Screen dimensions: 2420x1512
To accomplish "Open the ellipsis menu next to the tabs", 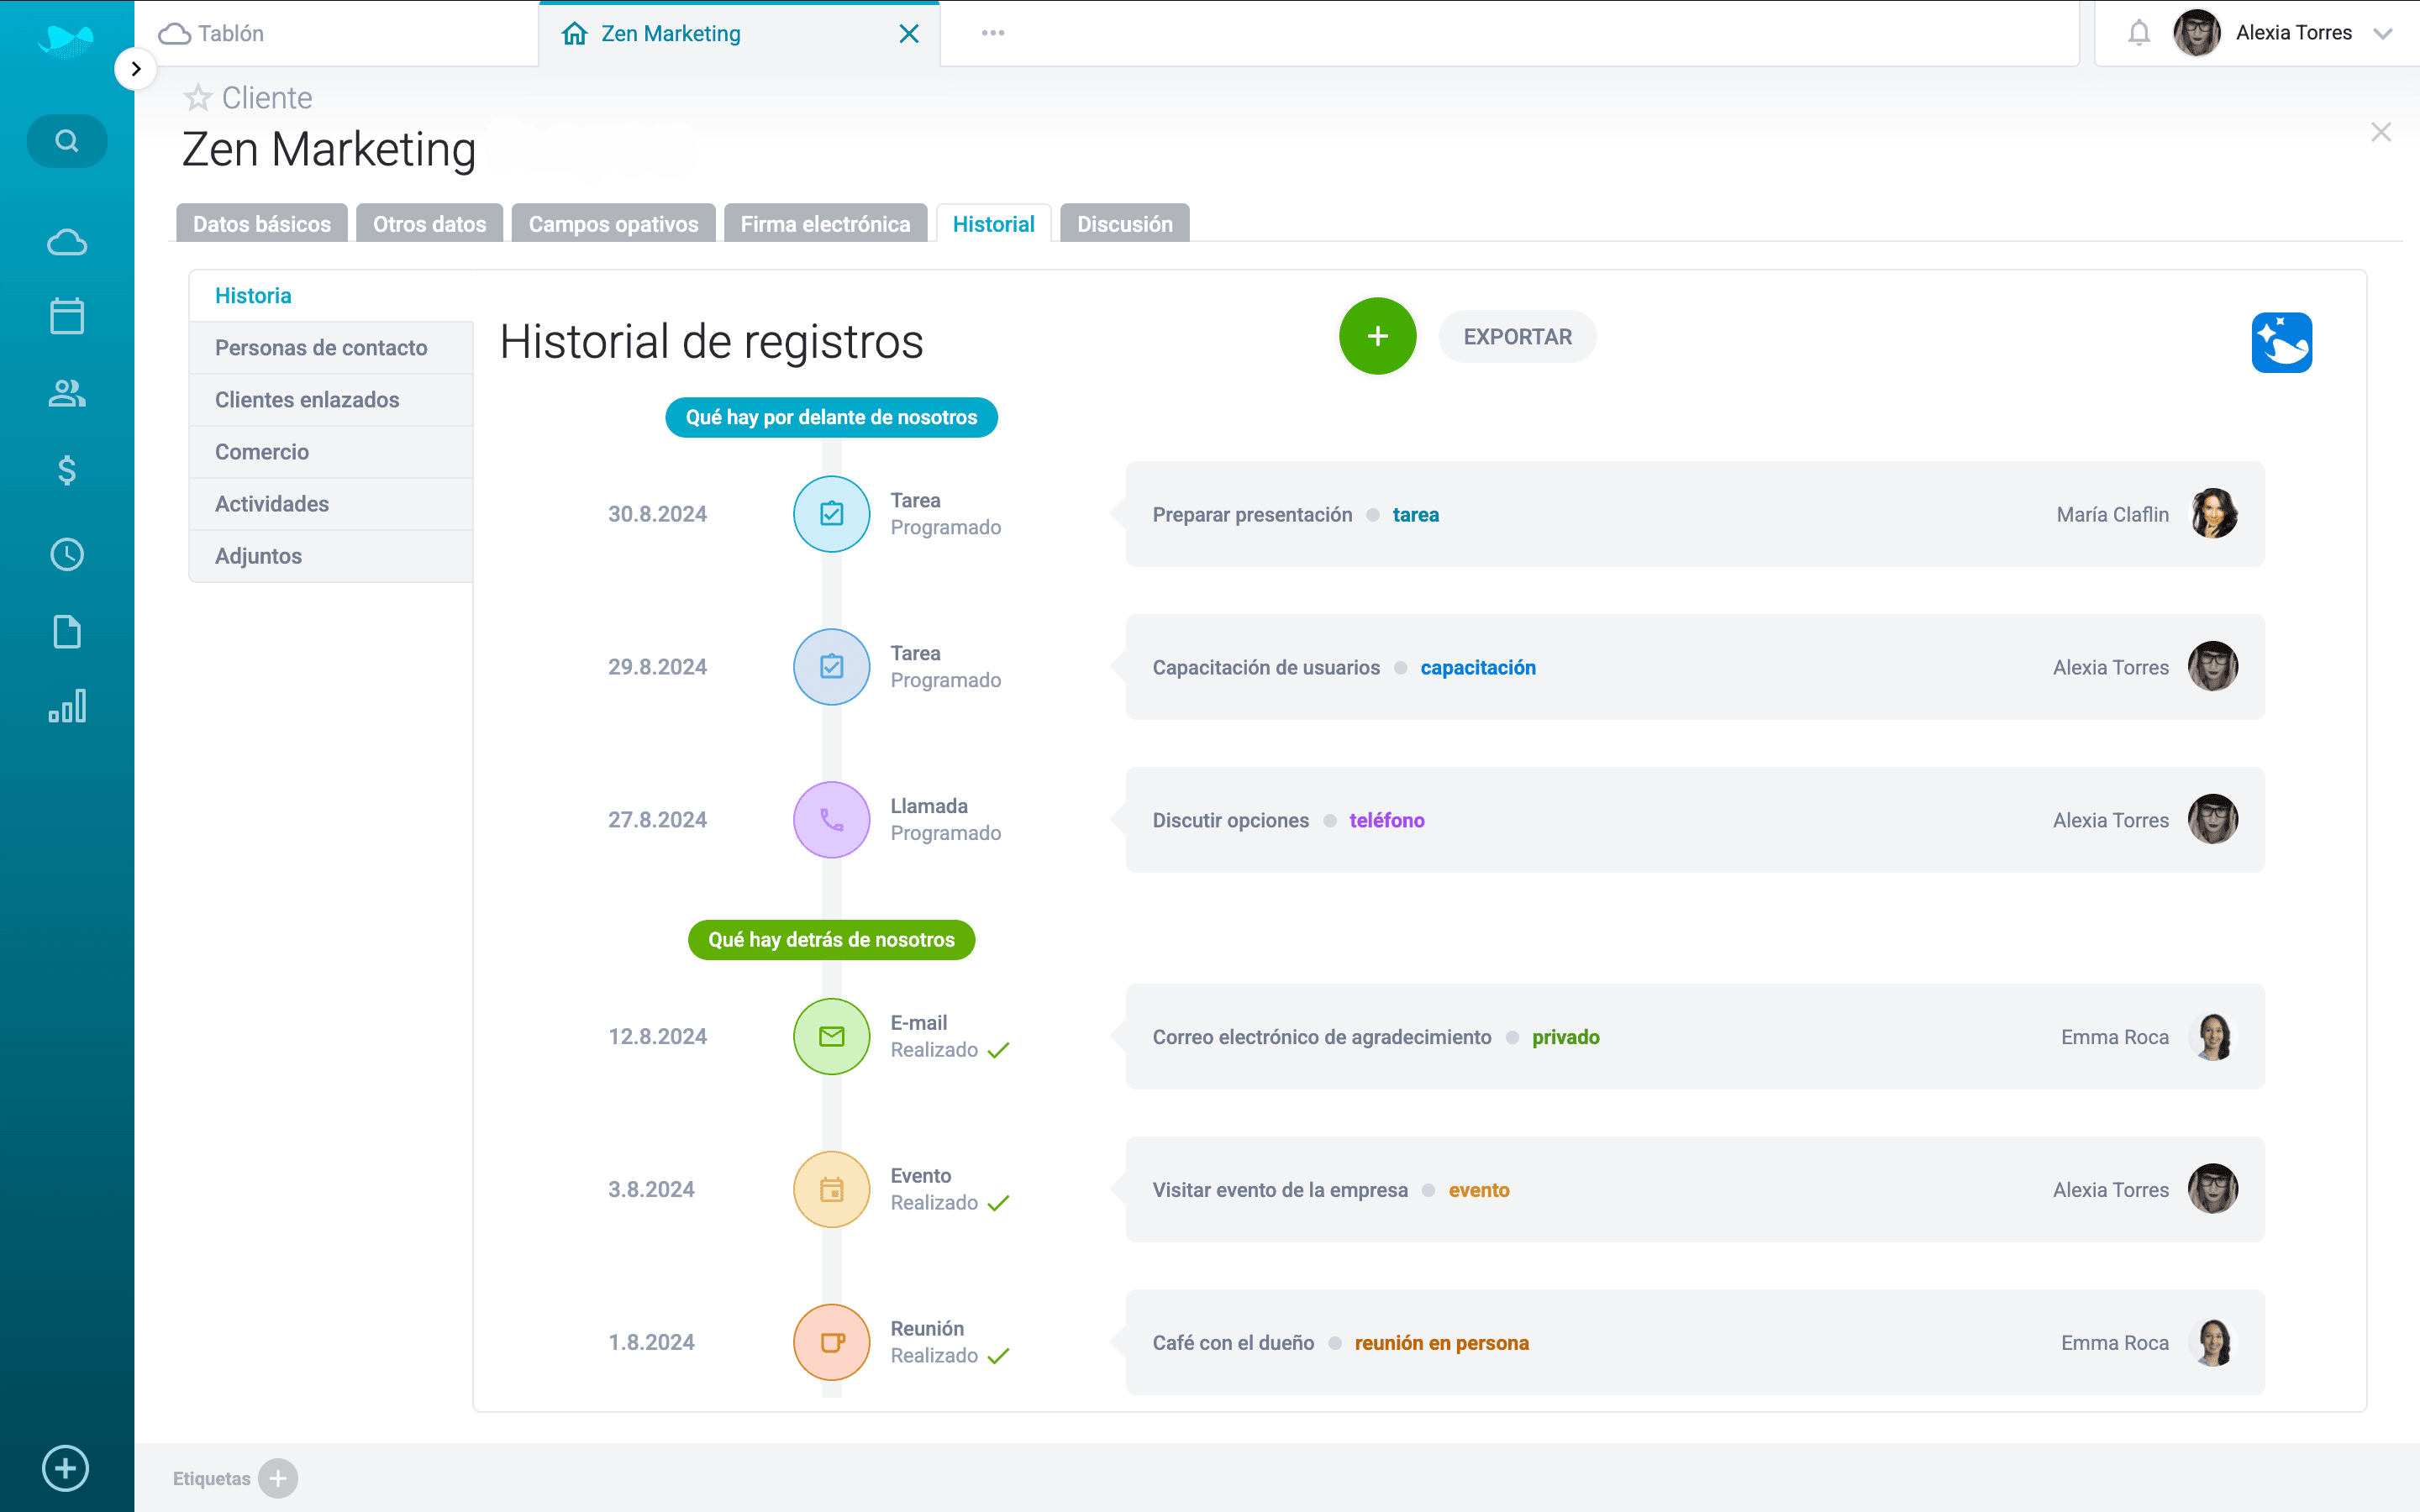I will (x=992, y=32).
